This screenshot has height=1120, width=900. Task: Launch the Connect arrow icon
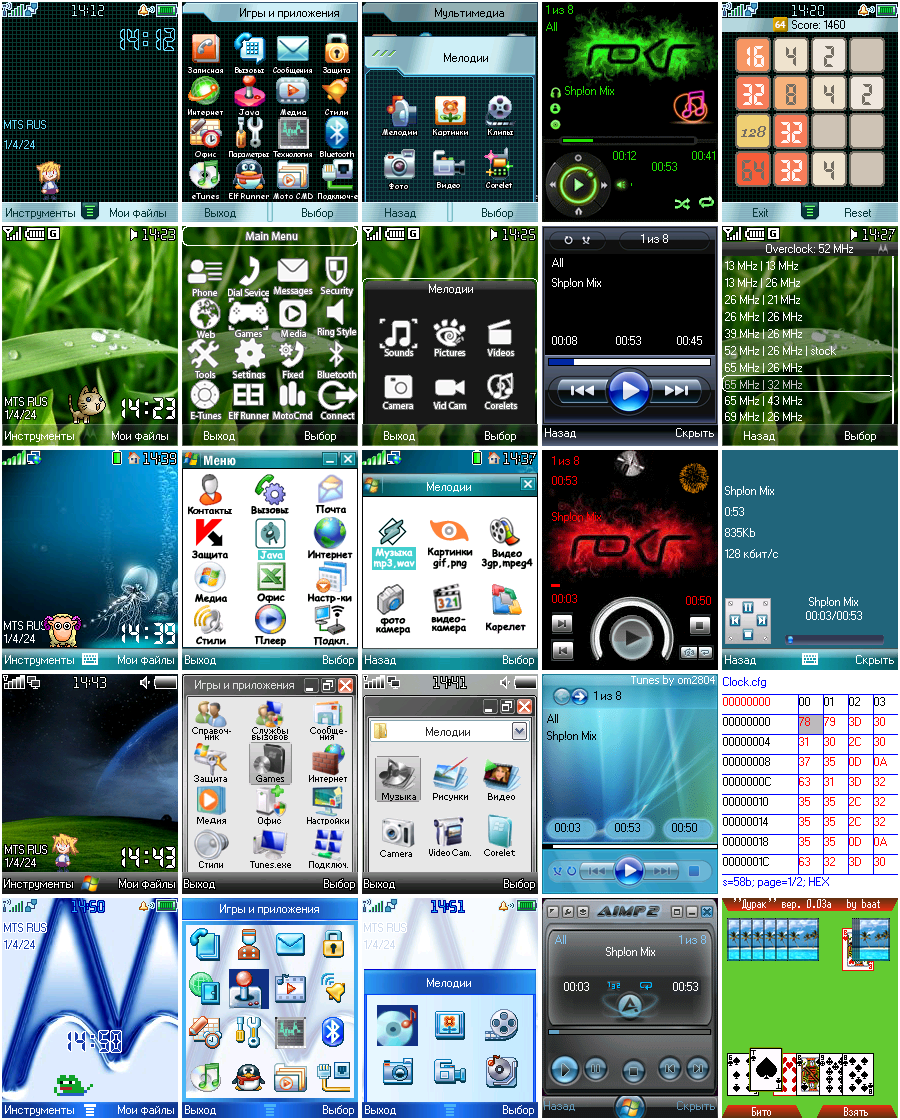[x=337, y=395]
